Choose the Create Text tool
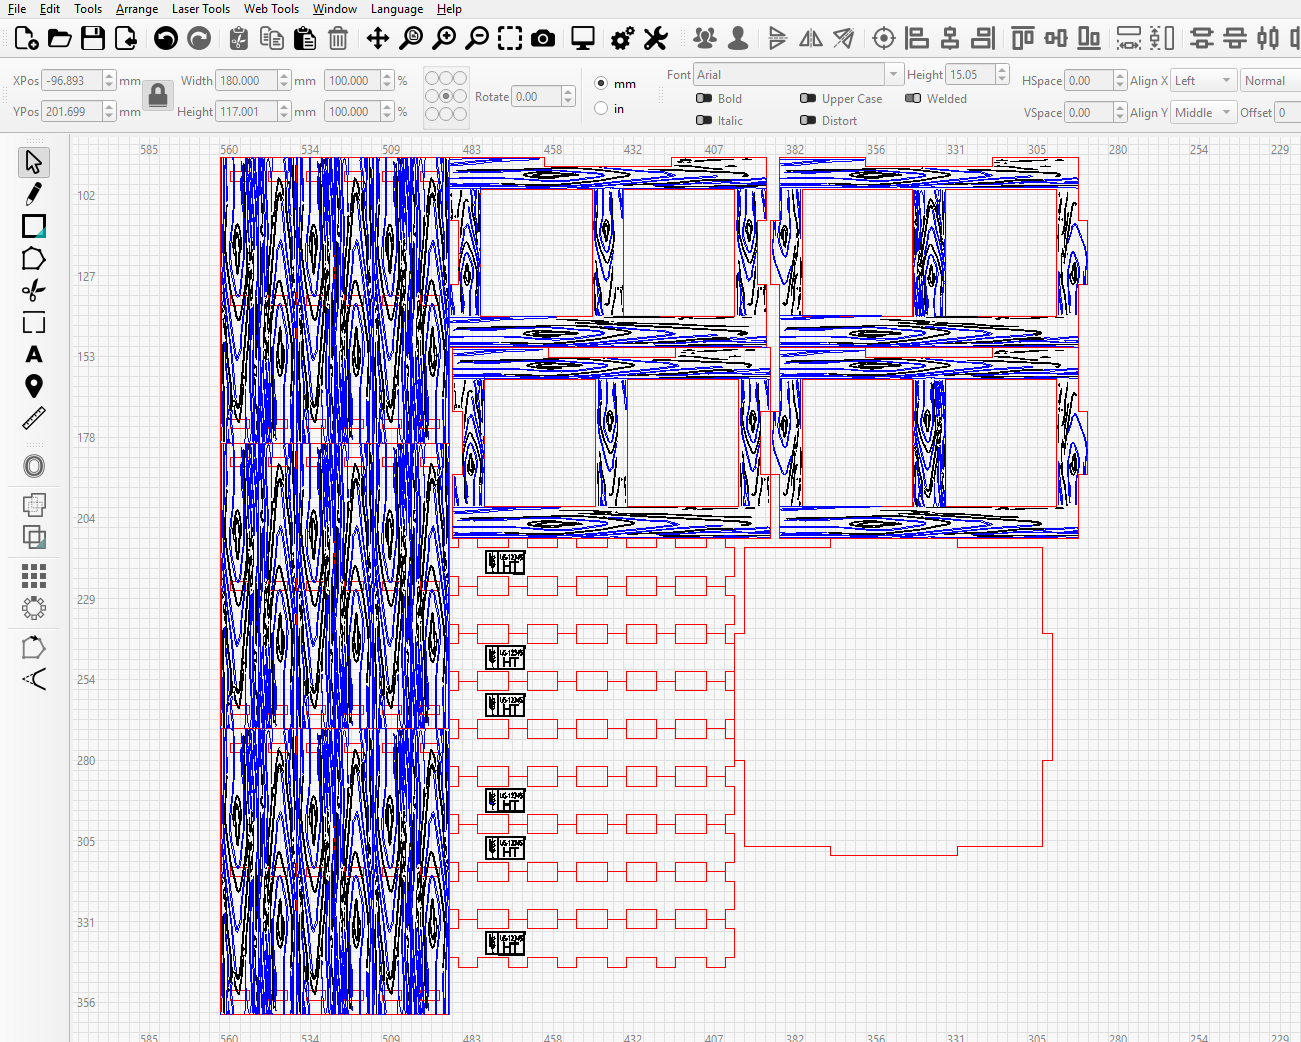 (x=34, y=355)
